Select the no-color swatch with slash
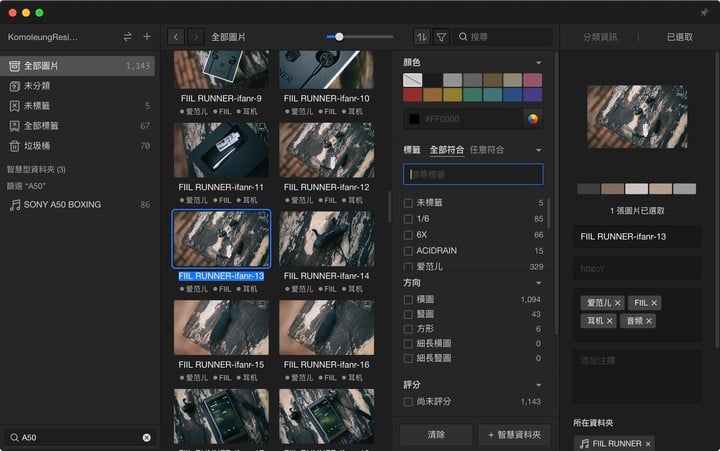 (x=412, y=80)
